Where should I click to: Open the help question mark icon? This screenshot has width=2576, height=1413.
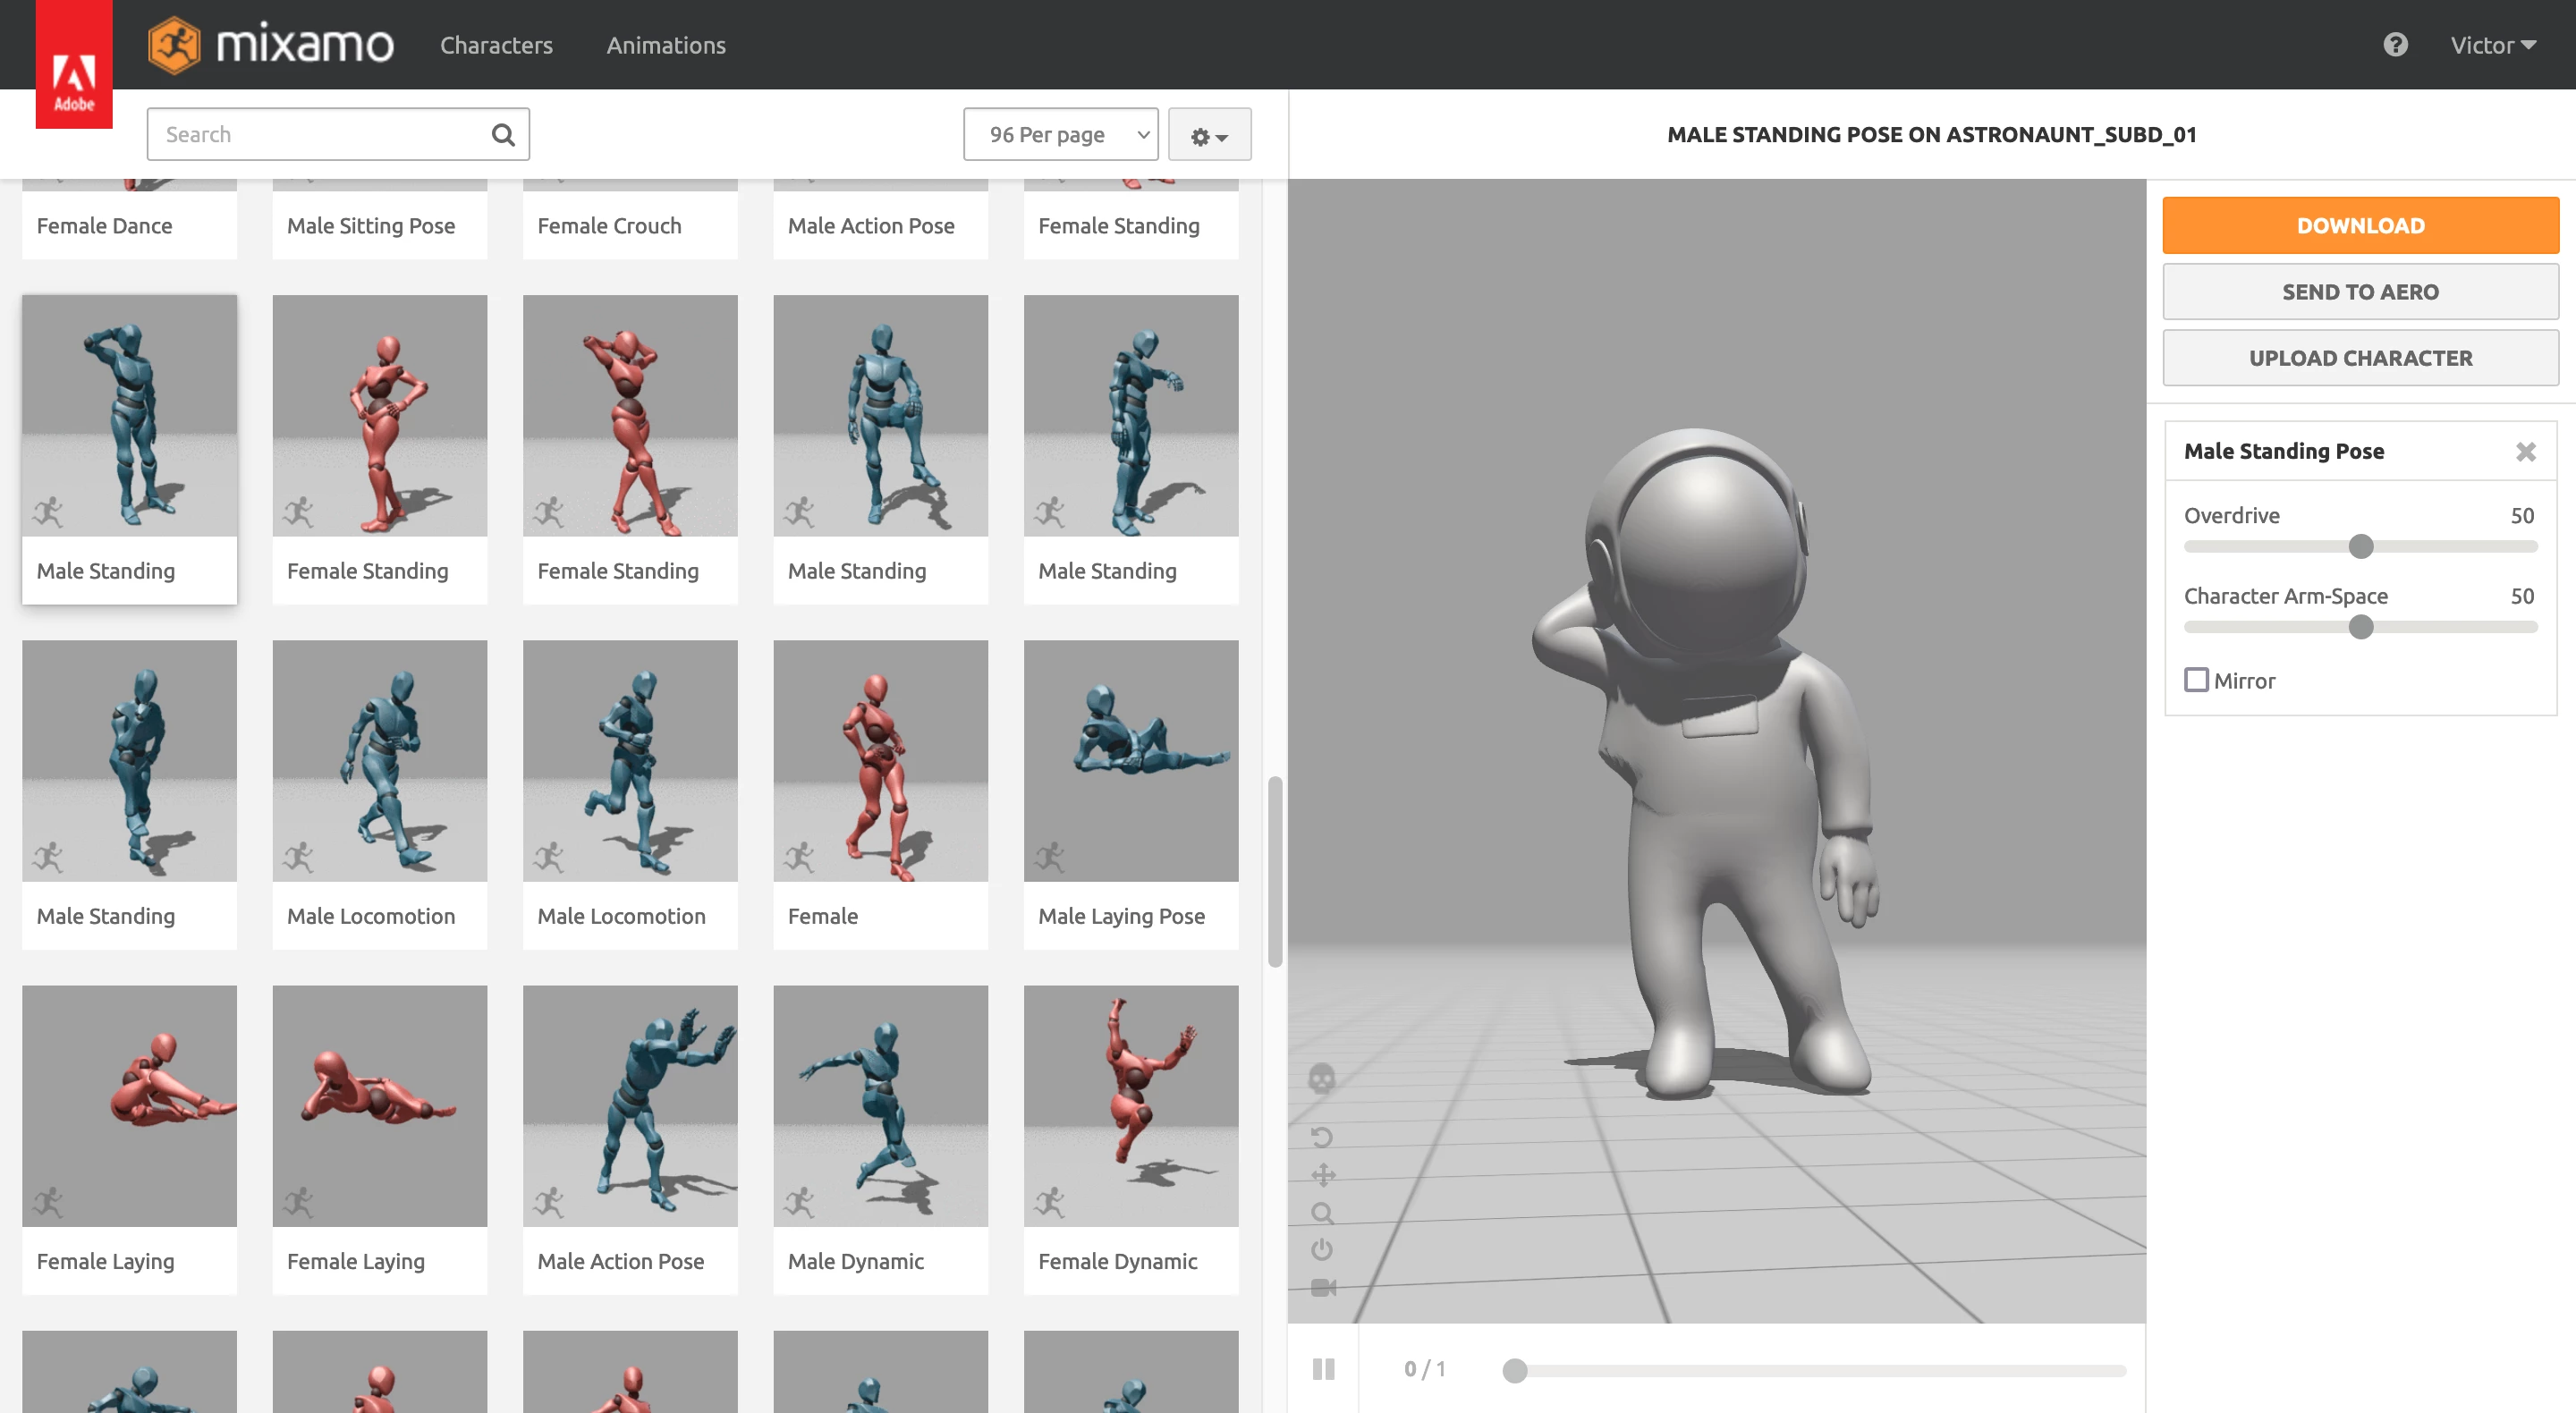click(2395, 45)
